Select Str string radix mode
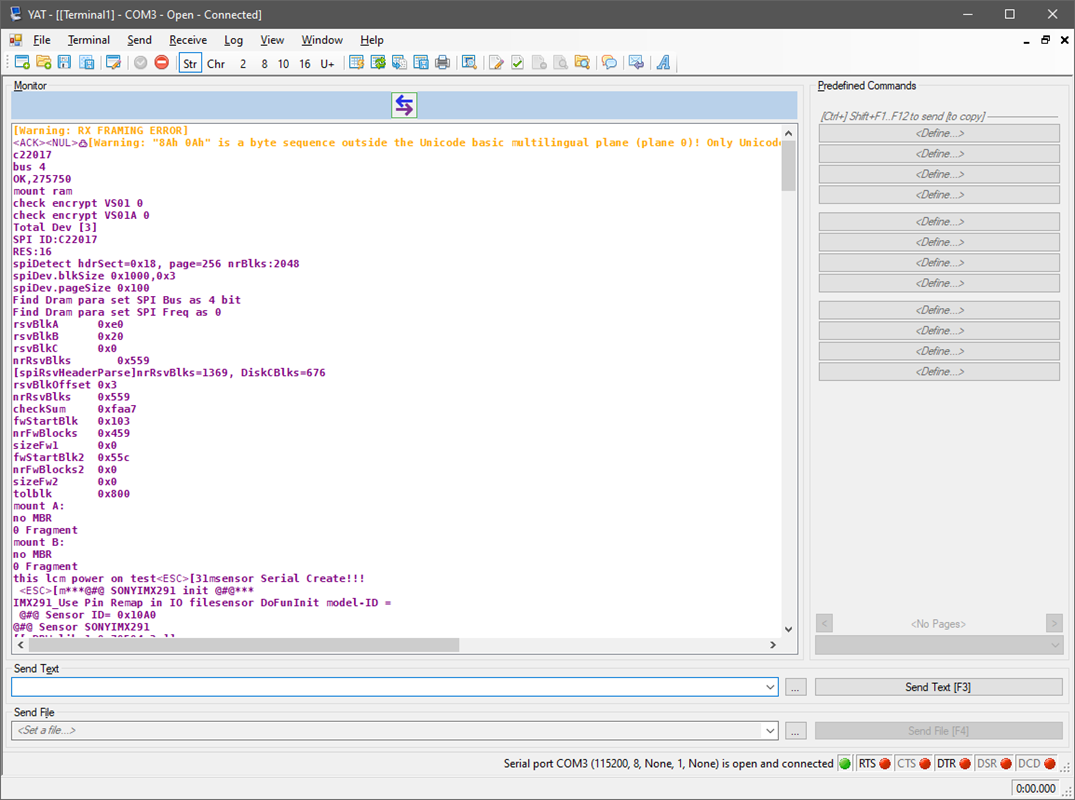Viewport: 1075px width, 800px height. [190, 64]
